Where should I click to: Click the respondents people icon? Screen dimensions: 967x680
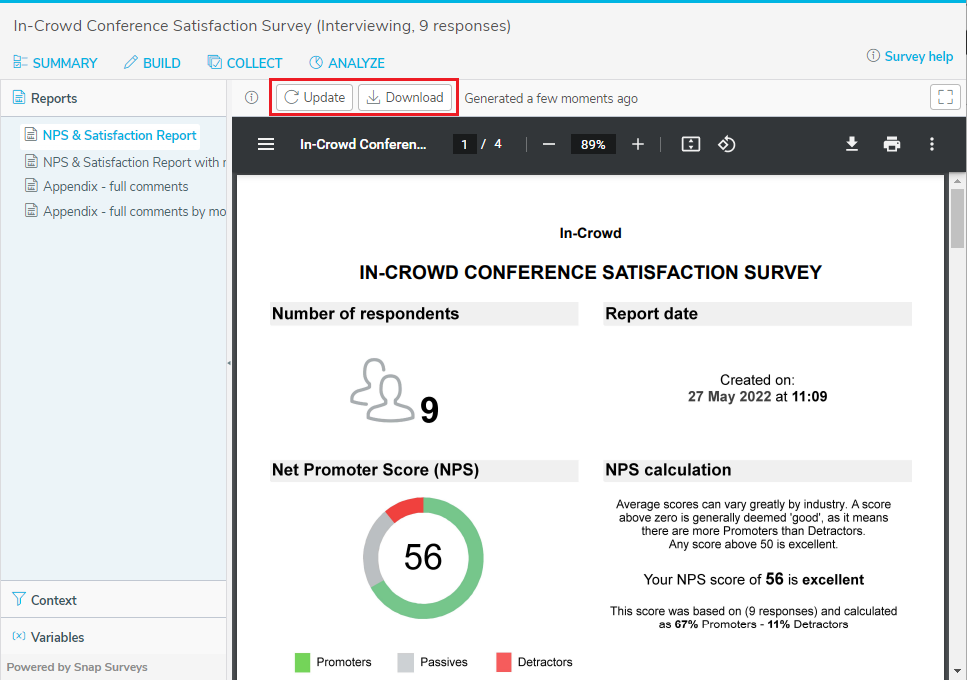click(x=382, y=390)
